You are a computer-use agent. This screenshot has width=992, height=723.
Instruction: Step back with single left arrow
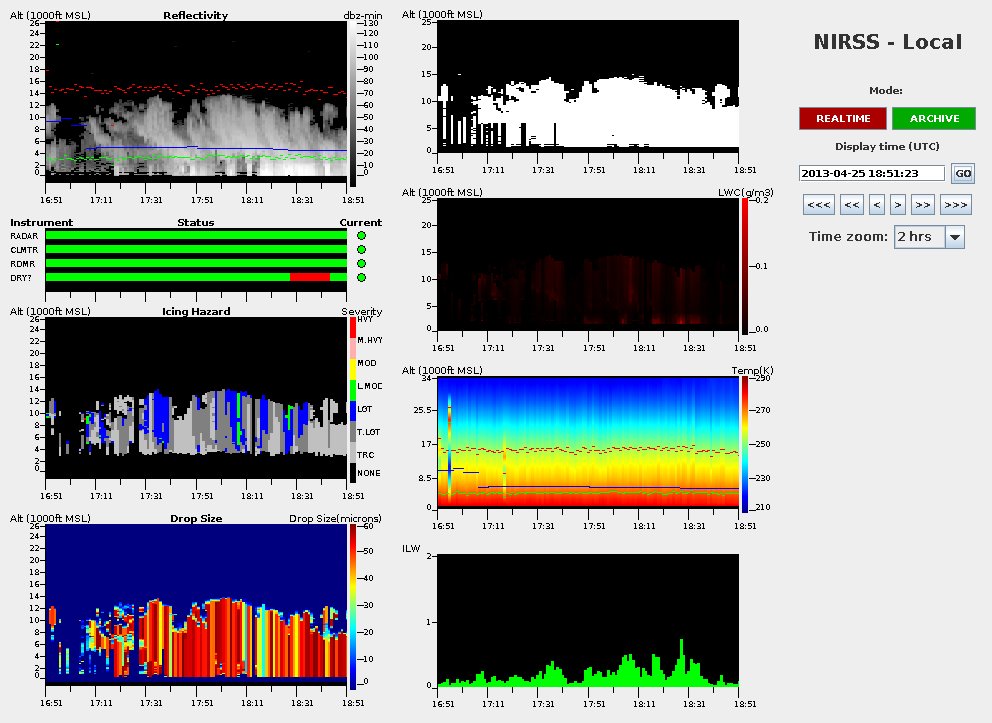point(877,205)
